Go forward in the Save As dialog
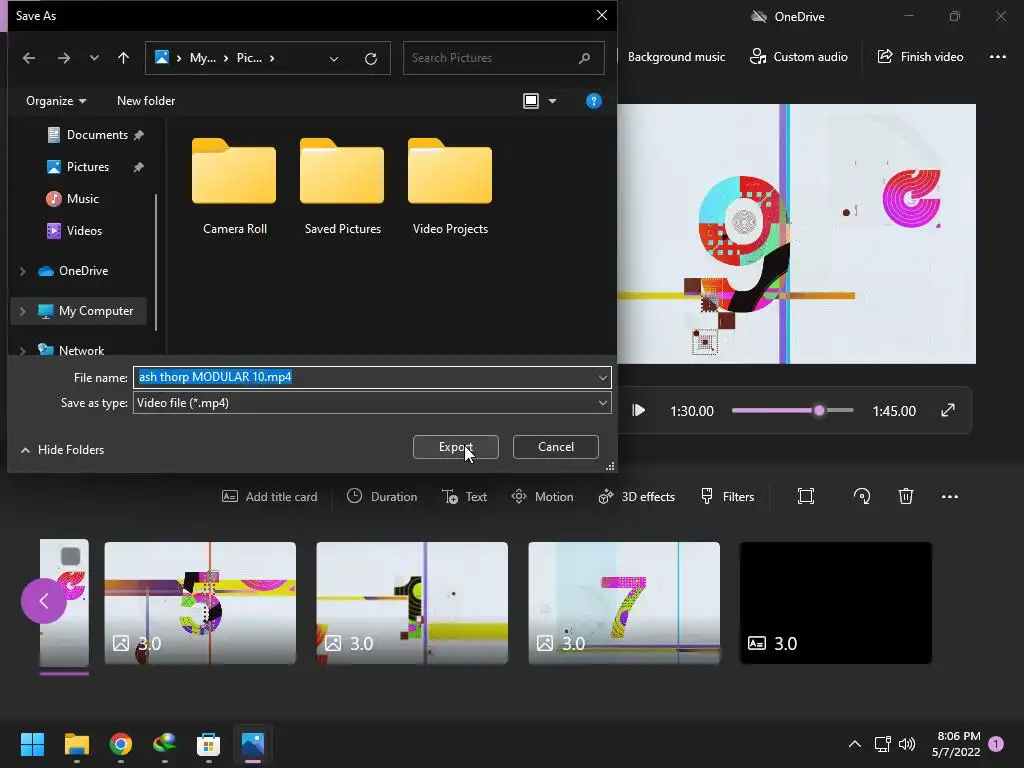Image resolution: width=1024 pixels, height=768 pixels. [x=63, y=58]
